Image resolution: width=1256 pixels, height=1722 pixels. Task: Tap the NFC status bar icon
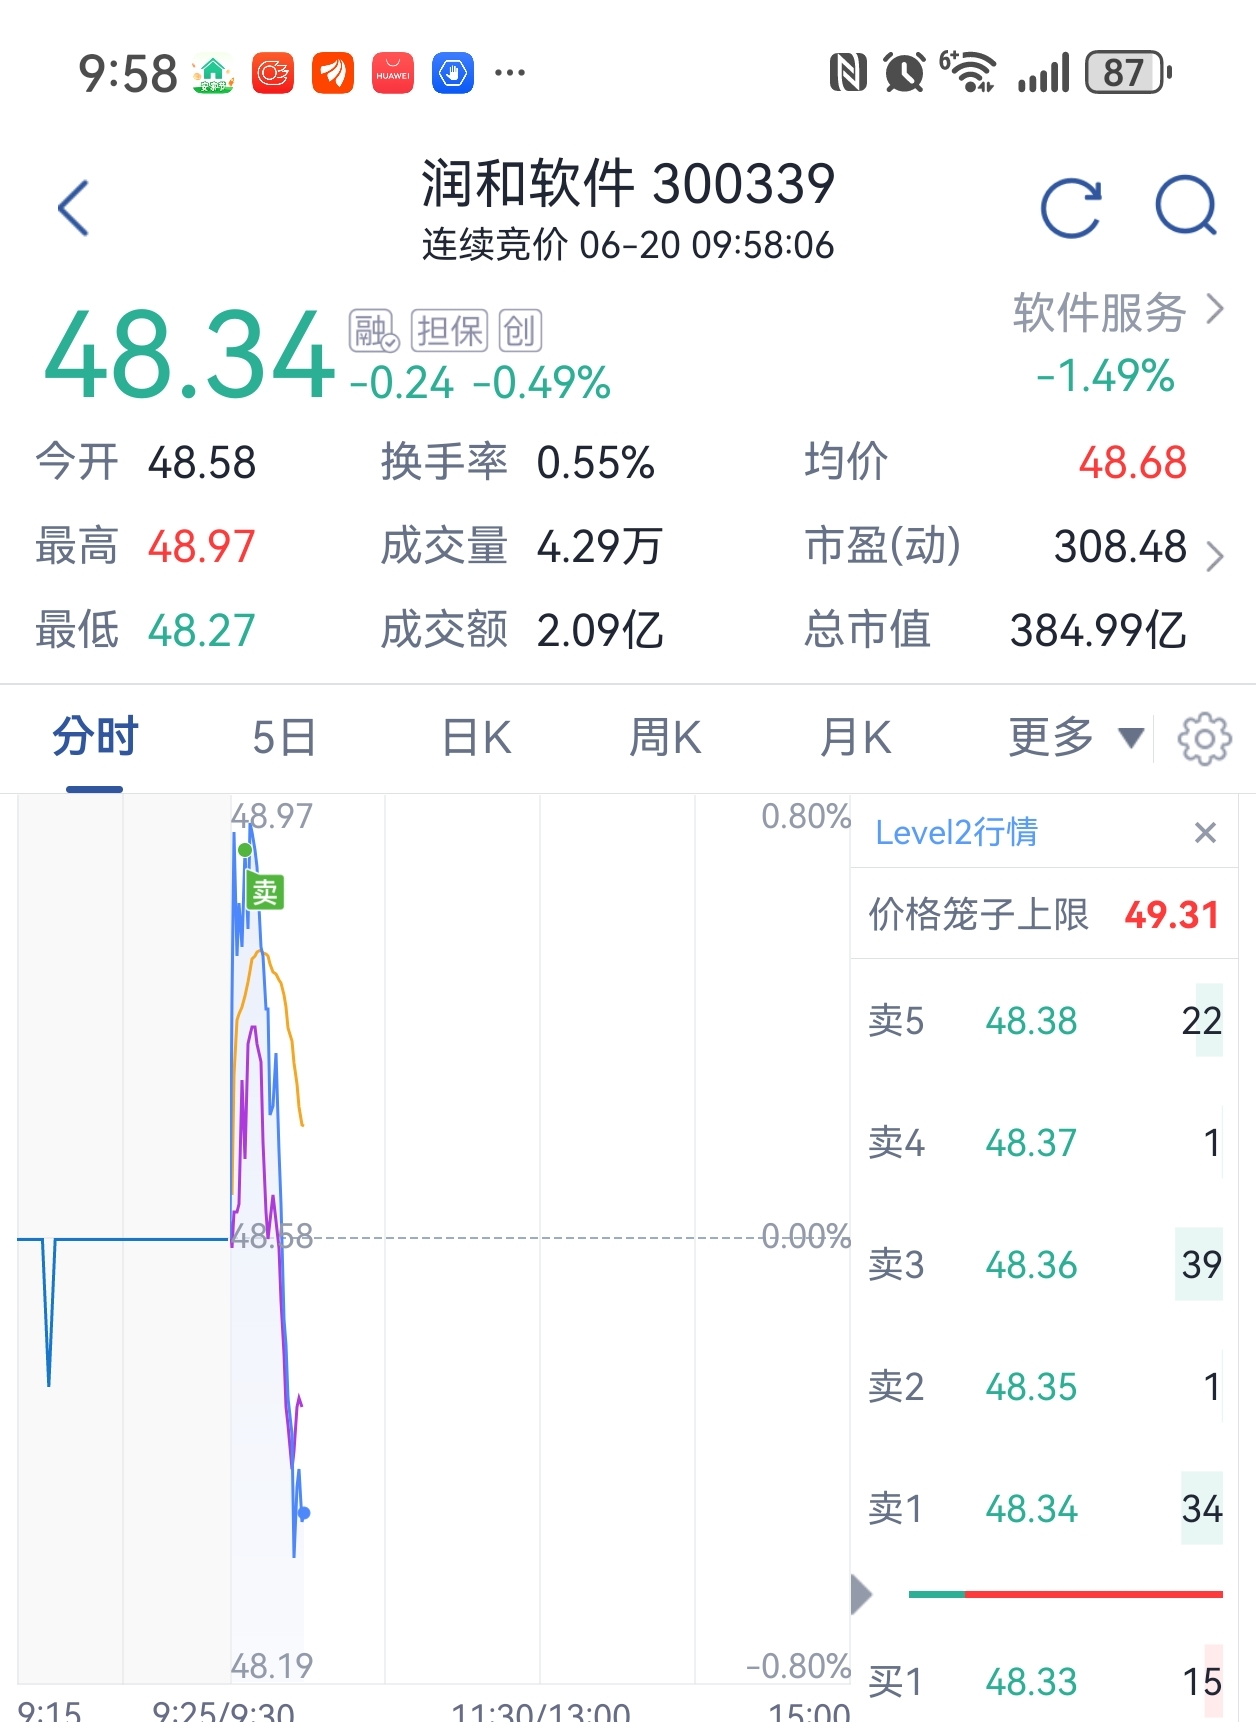pyautogui.click(x=848, y=73)
